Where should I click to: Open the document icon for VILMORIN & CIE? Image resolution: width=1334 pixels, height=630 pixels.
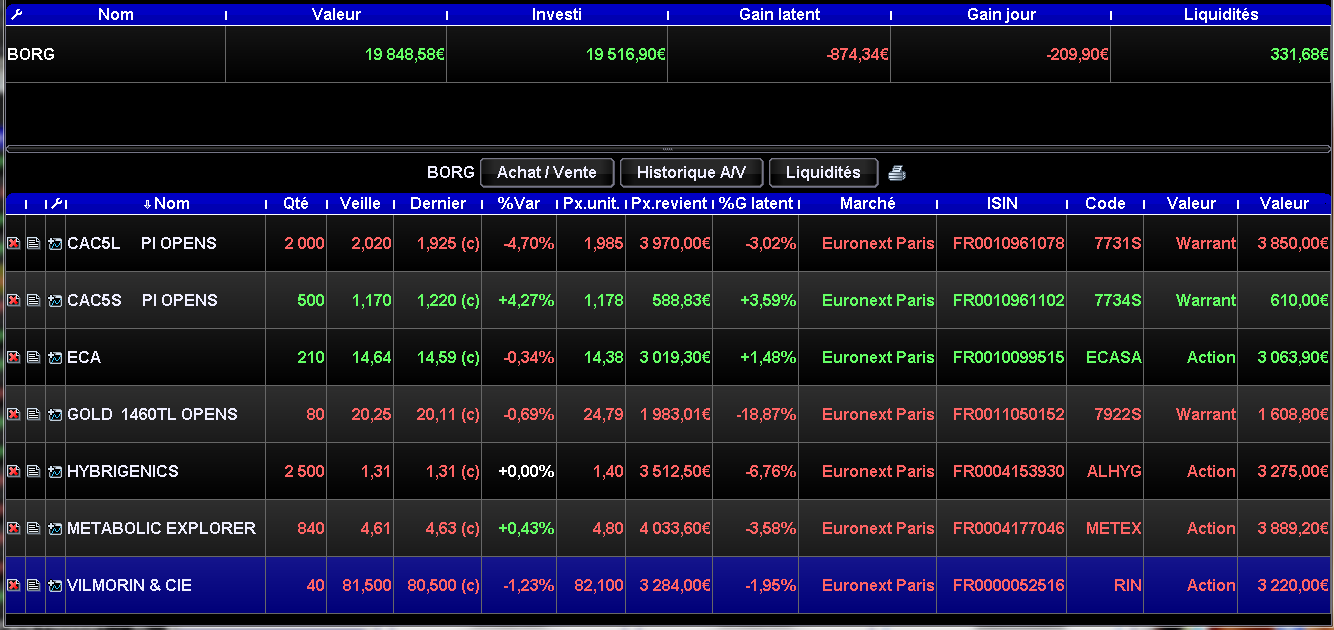click(34, 585)
